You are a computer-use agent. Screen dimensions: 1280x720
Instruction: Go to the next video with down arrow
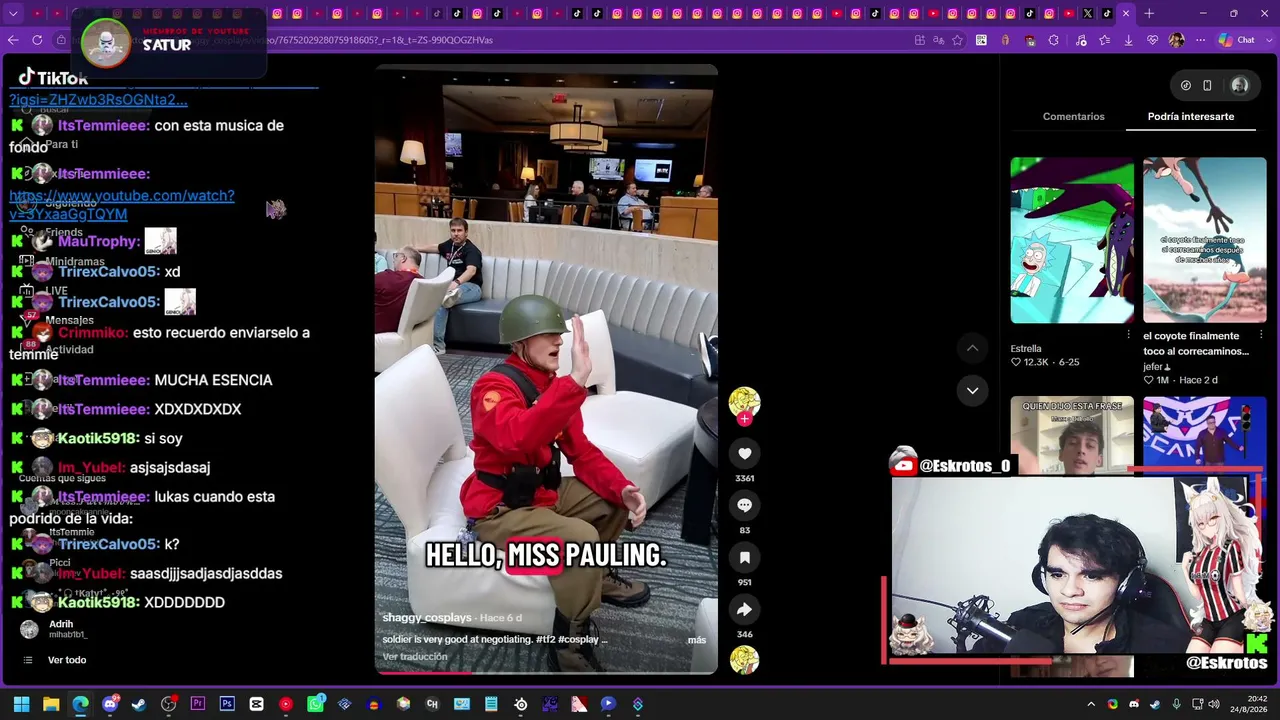point(972,391)
